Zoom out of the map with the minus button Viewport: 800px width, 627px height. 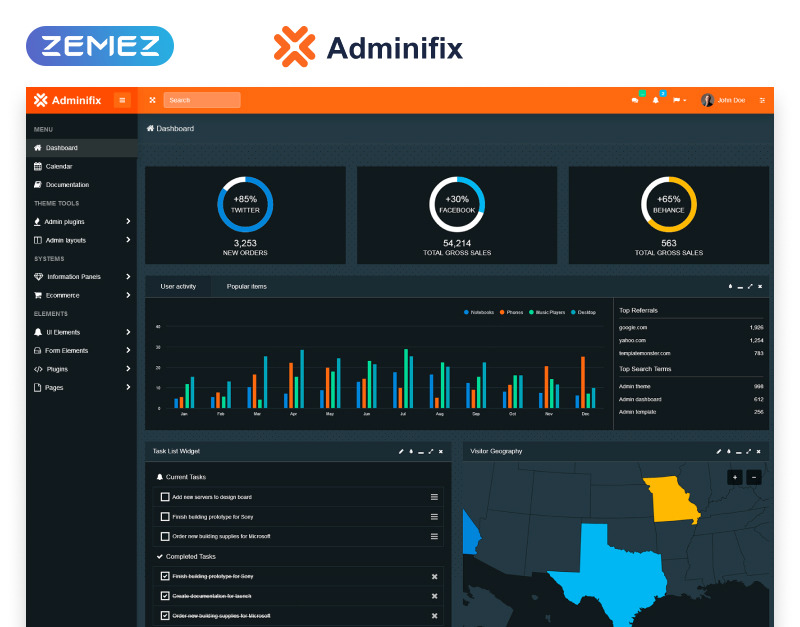click(x=754, y=478)
